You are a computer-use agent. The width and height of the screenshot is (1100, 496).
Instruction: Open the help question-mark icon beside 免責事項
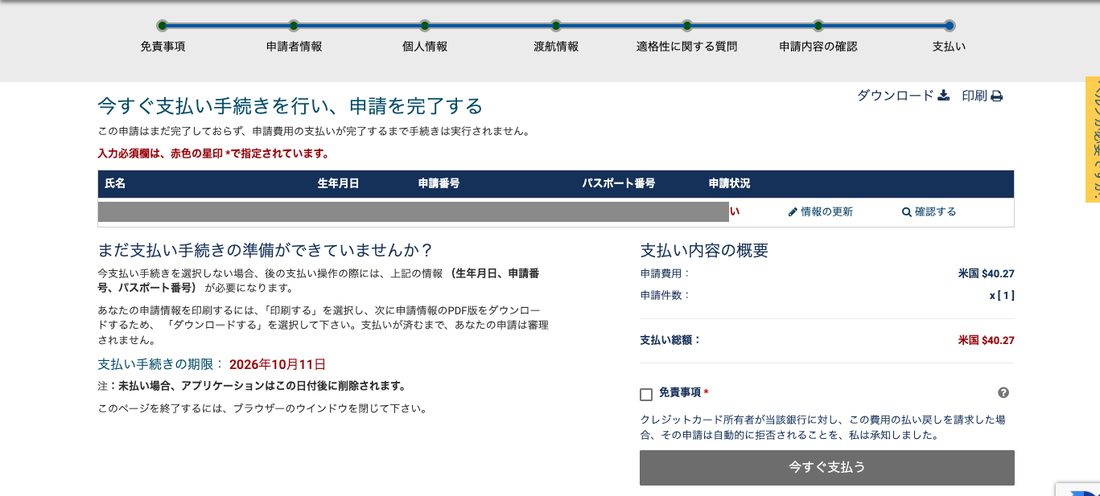click(x=1003, y=393)
